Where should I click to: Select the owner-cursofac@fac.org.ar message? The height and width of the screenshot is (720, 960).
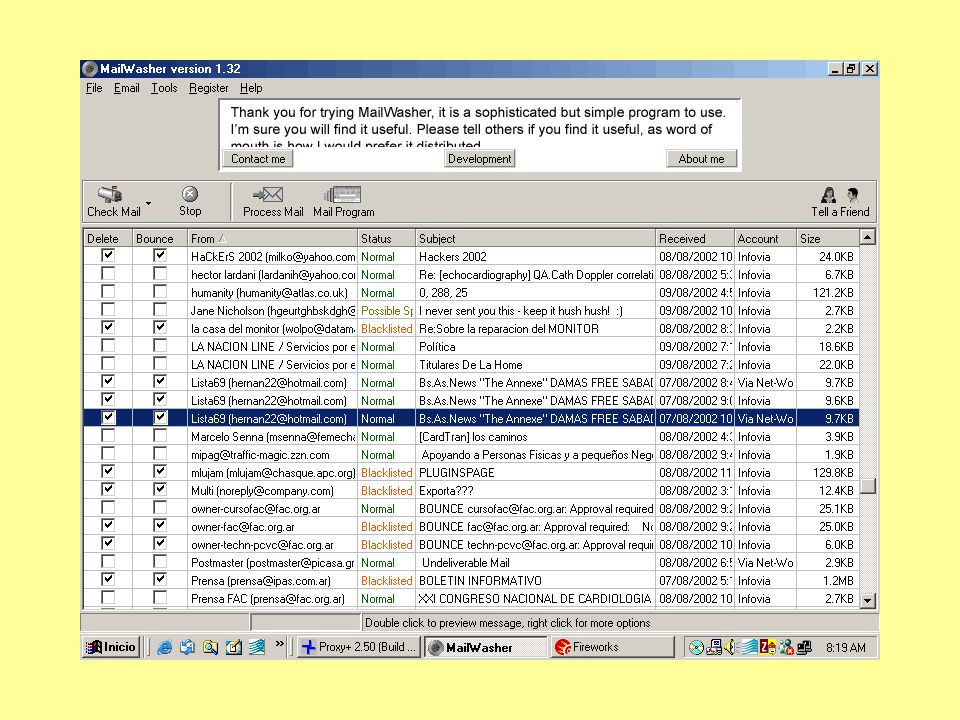(471, 508)
